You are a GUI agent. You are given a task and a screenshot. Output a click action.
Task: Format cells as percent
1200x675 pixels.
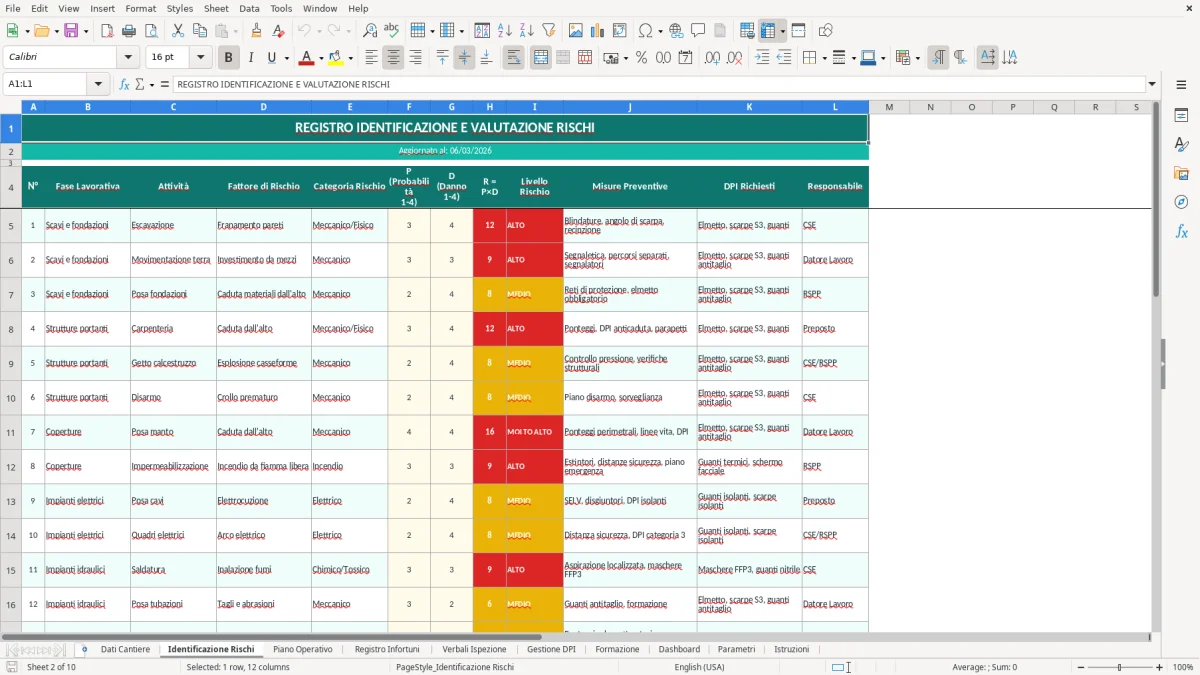641,58
